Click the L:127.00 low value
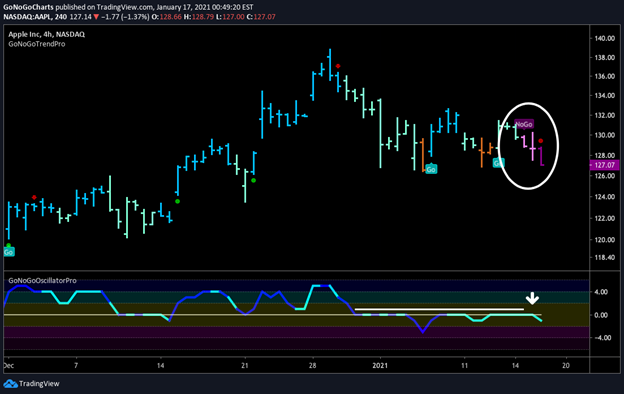This screenshot has height=394, width=624. tap(230, 17)
